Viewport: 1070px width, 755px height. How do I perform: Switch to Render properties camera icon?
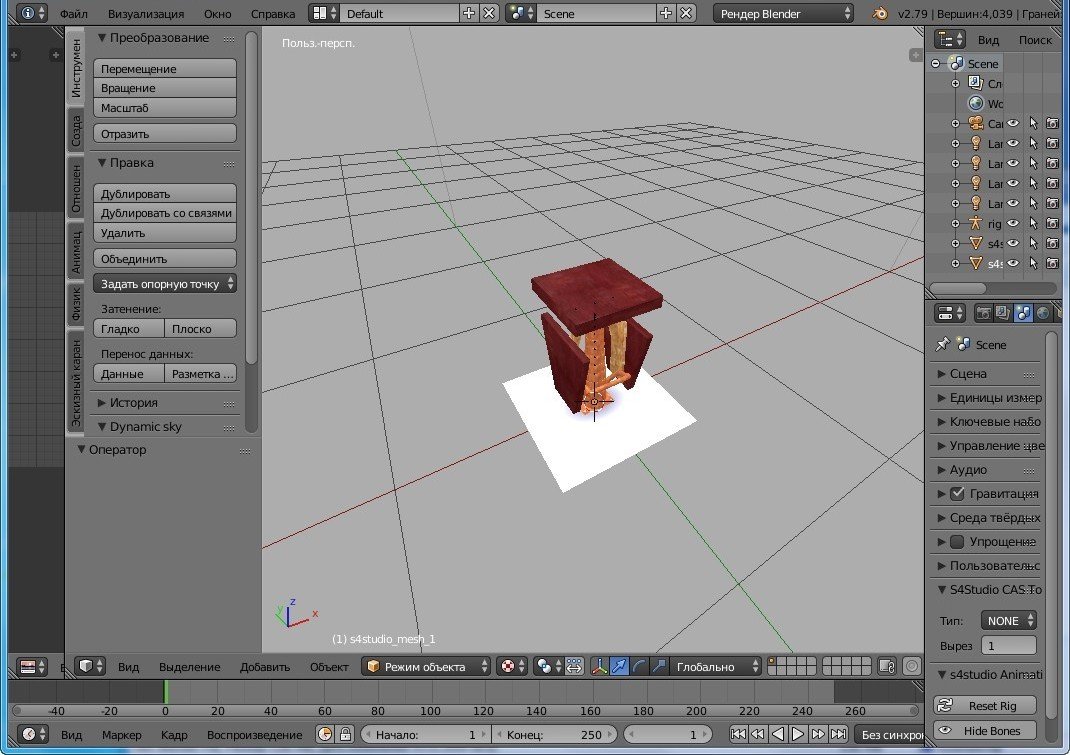coord(983,313)
